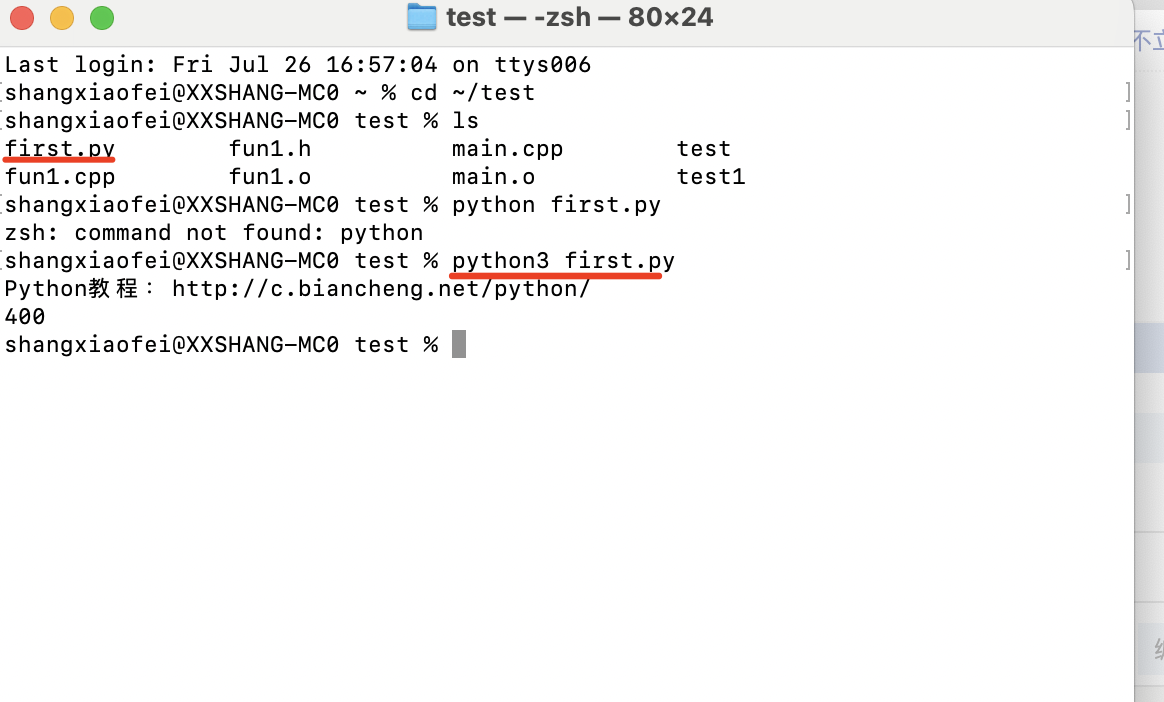
Task: Click the output value 400
Action: tap(25, 317)
